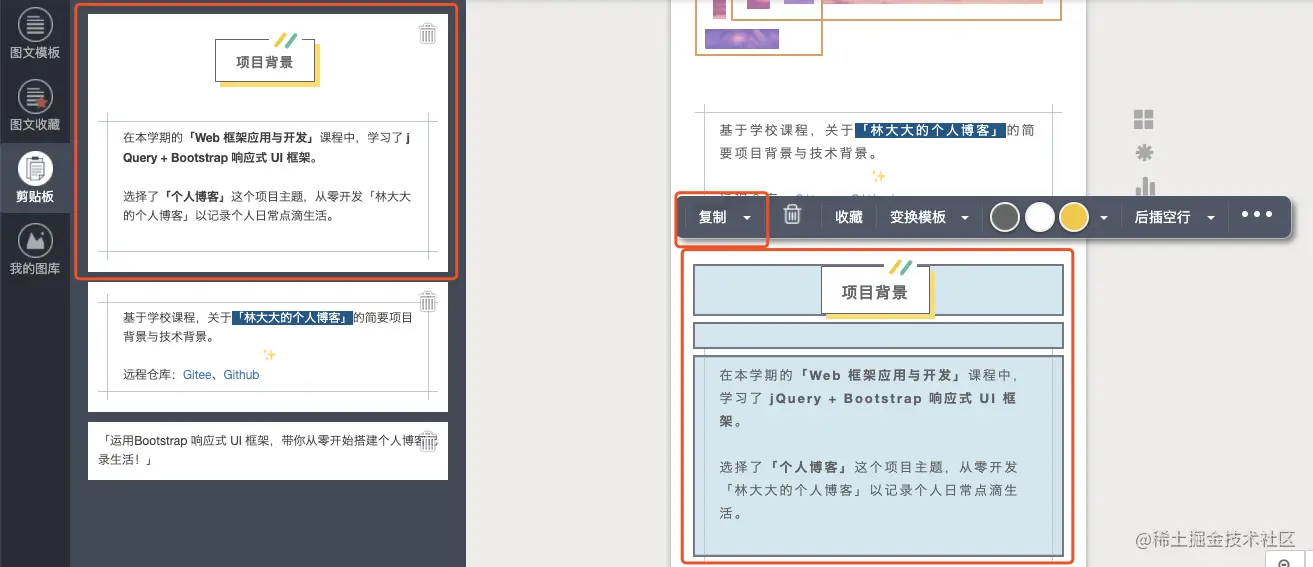Viewport: 1313px width, 567px height.
Task: Click the 基于学校课程 clipboard card
Action: click(x=268, y=346)
